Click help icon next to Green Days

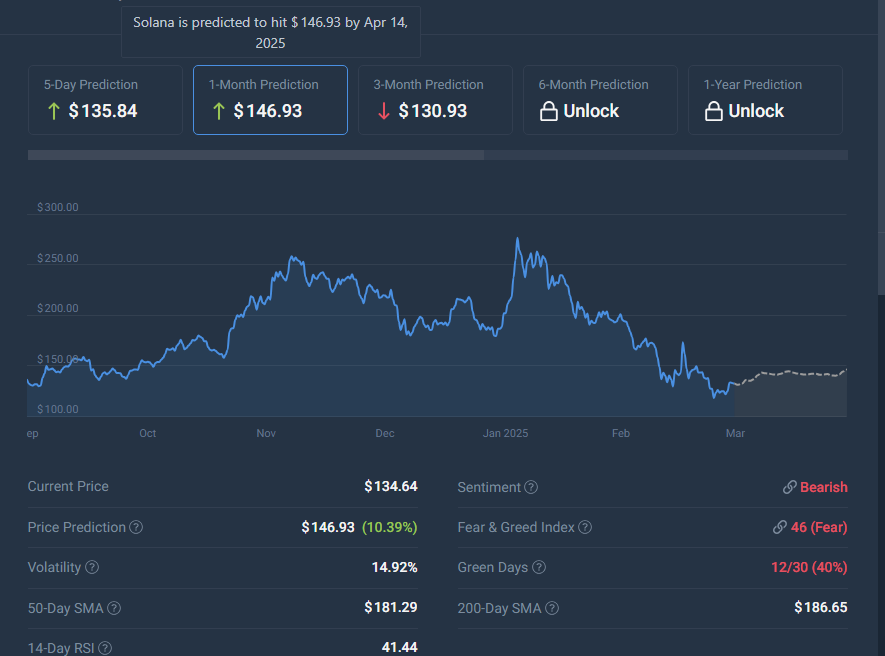[x=538, y=567]
